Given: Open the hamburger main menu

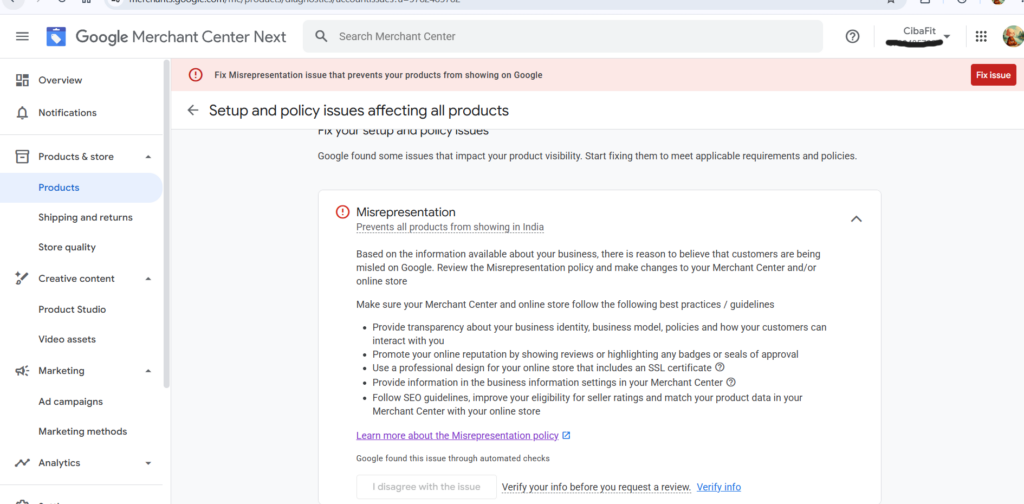Looking at the screenshot, I should [22, 37].
